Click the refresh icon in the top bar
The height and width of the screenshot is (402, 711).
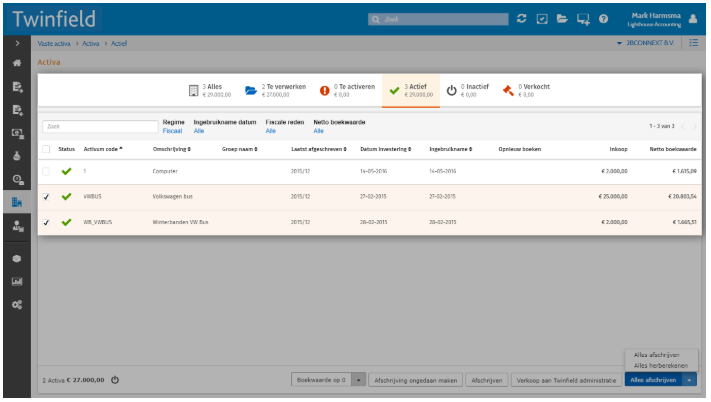pyautogui.click(x=522, y=18)
